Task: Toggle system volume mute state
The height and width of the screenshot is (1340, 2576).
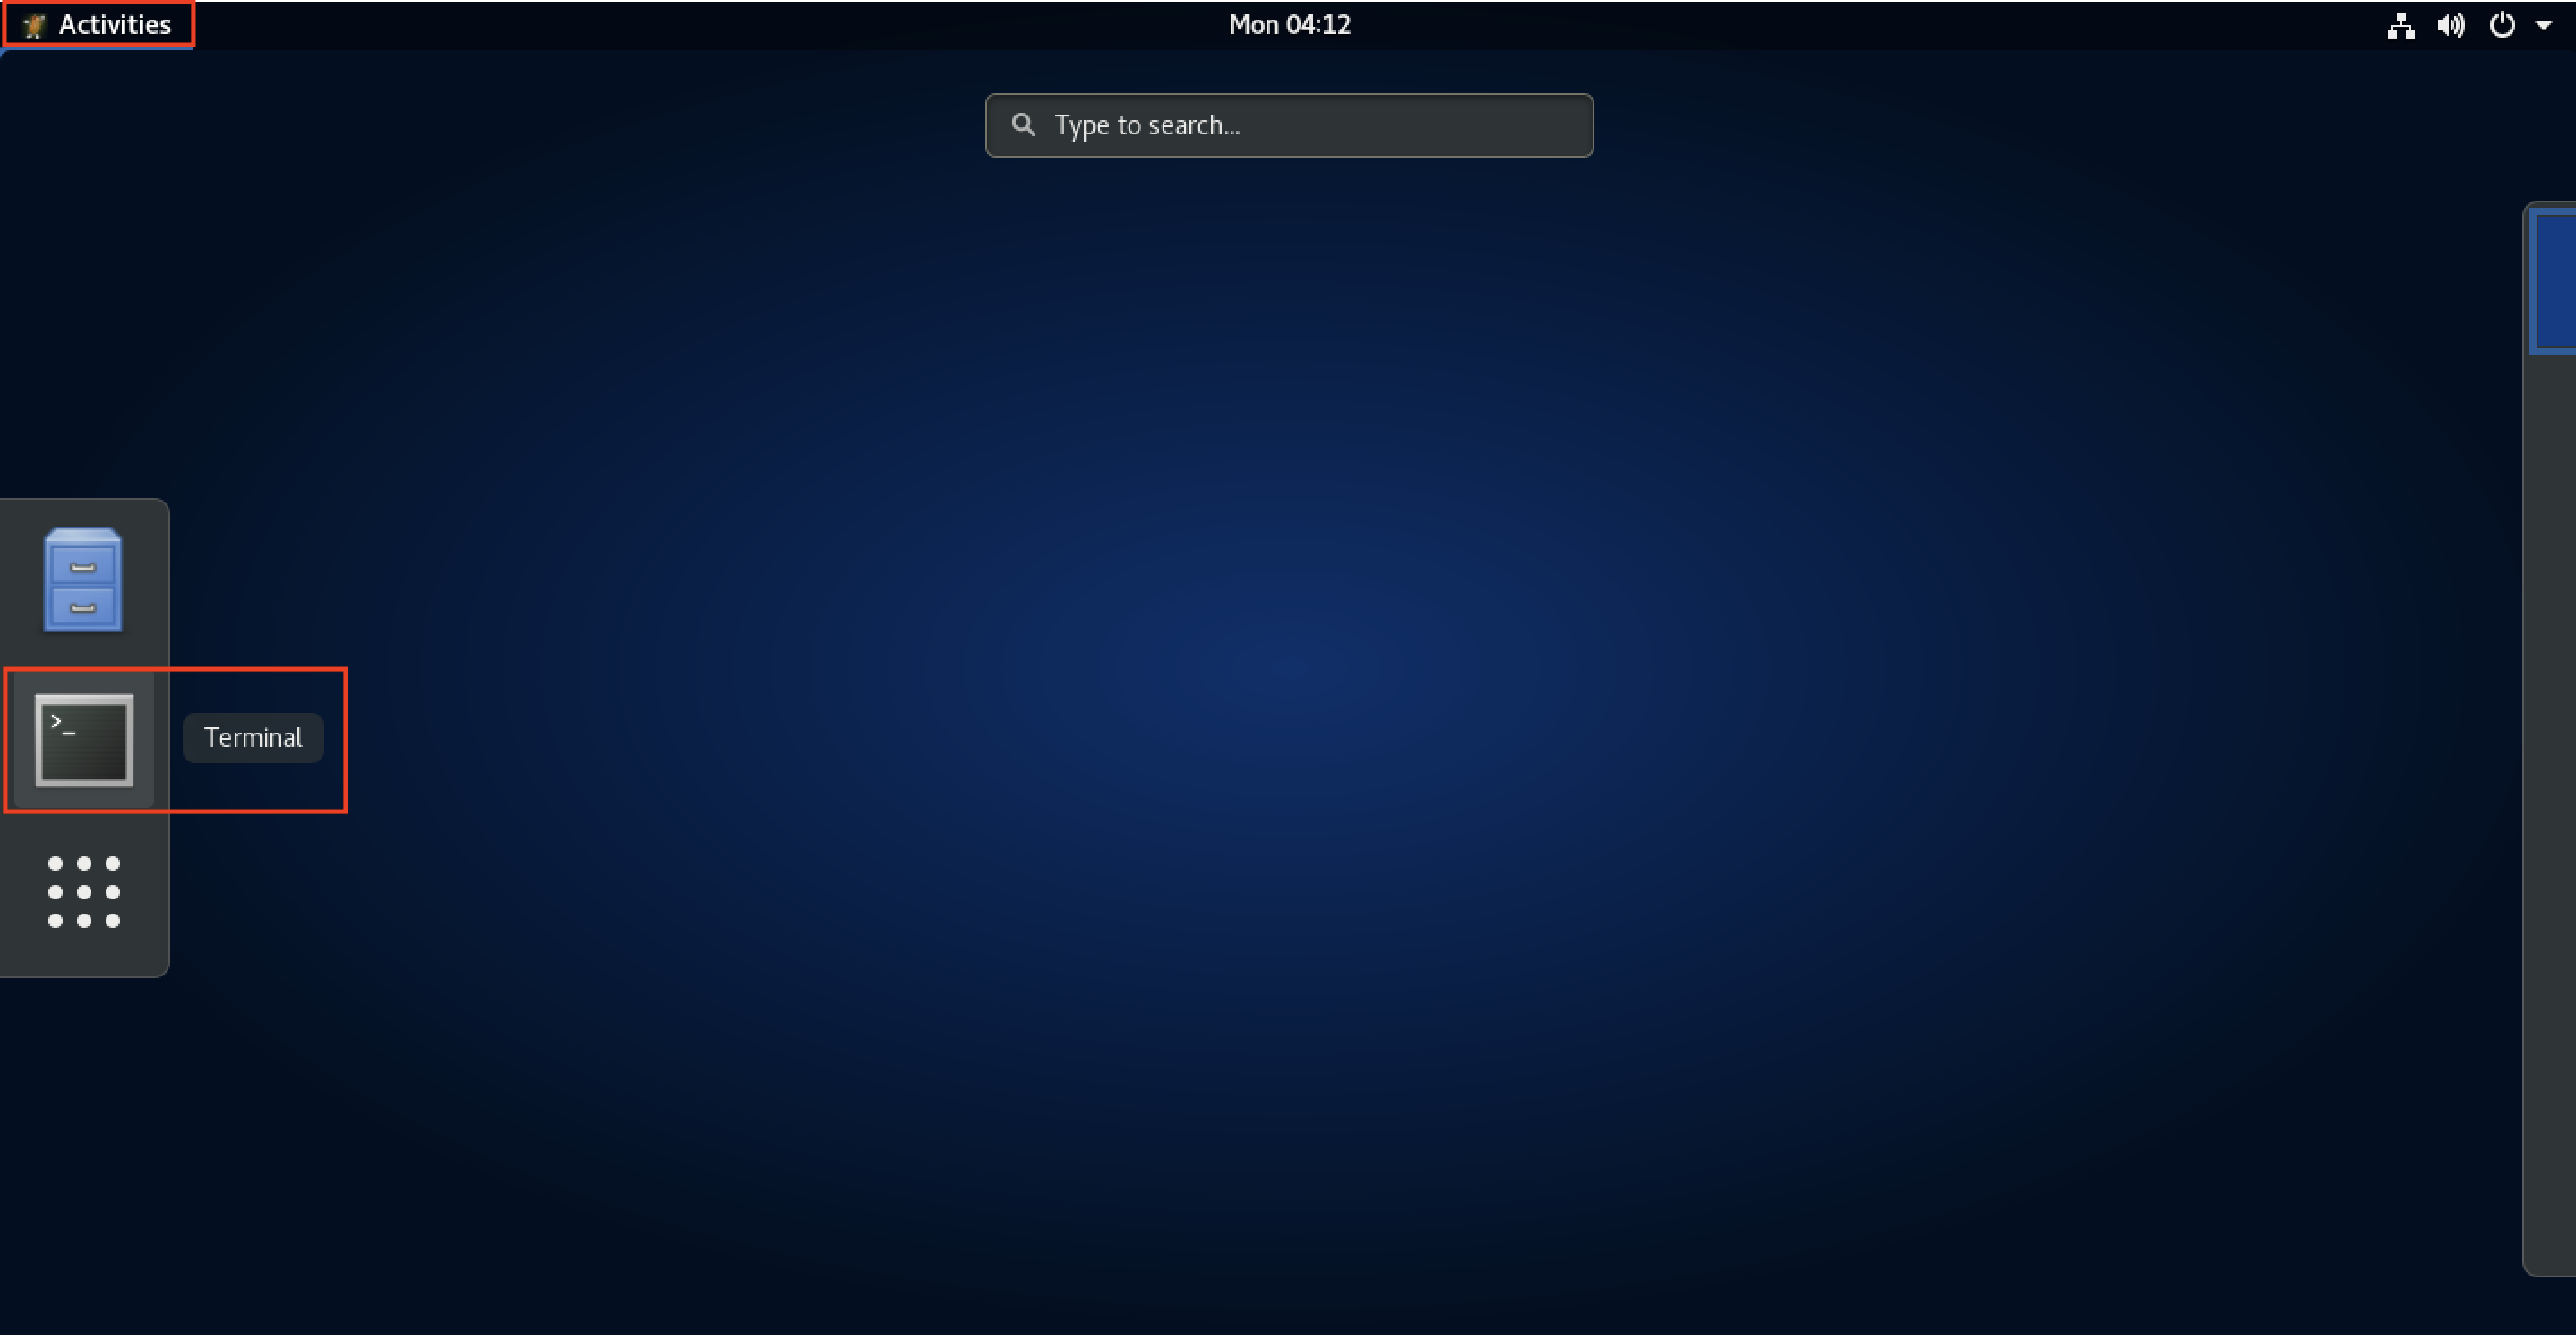Action: (2455, 22)
